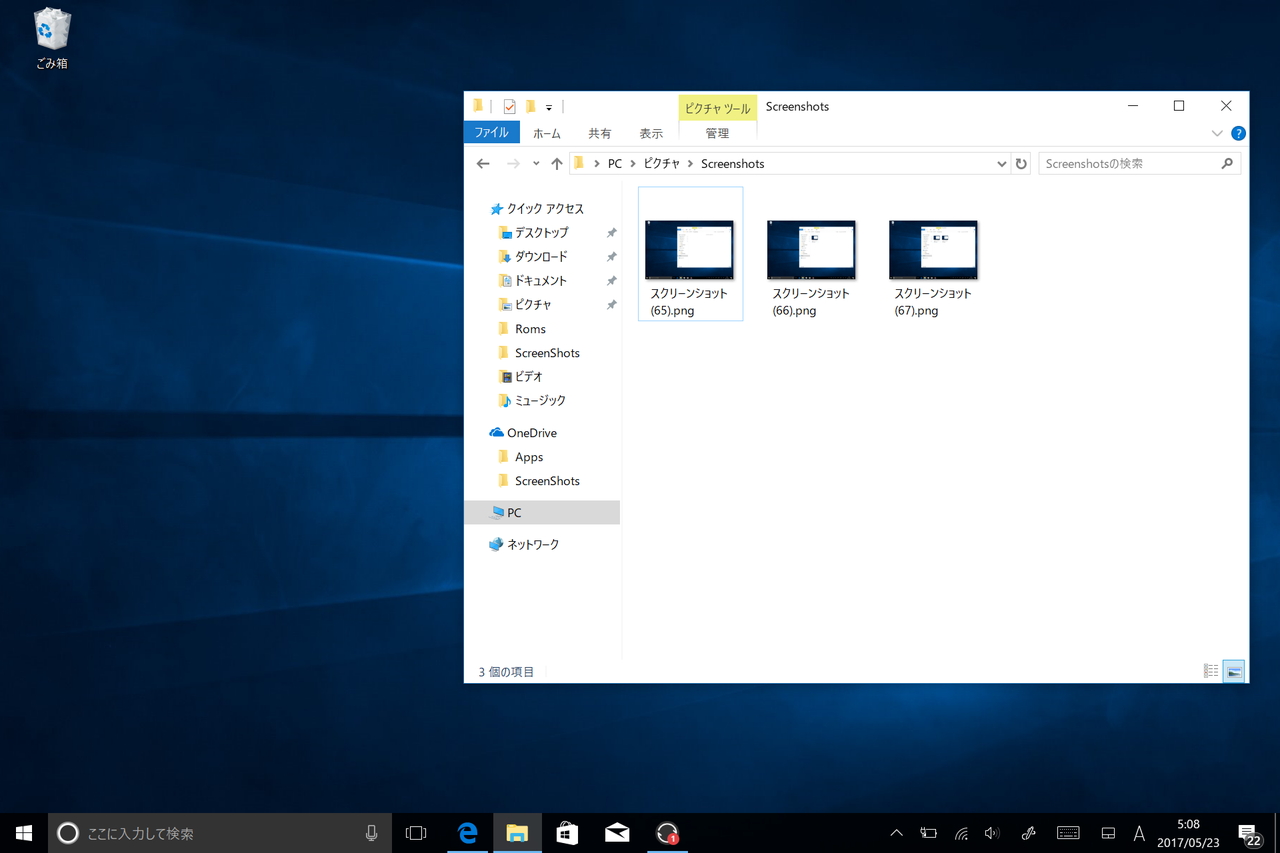The height and width of the screenshot is (853, 1280).
Task: Unpin ピクチャ from quick access
Action: [x=611, y=304]
